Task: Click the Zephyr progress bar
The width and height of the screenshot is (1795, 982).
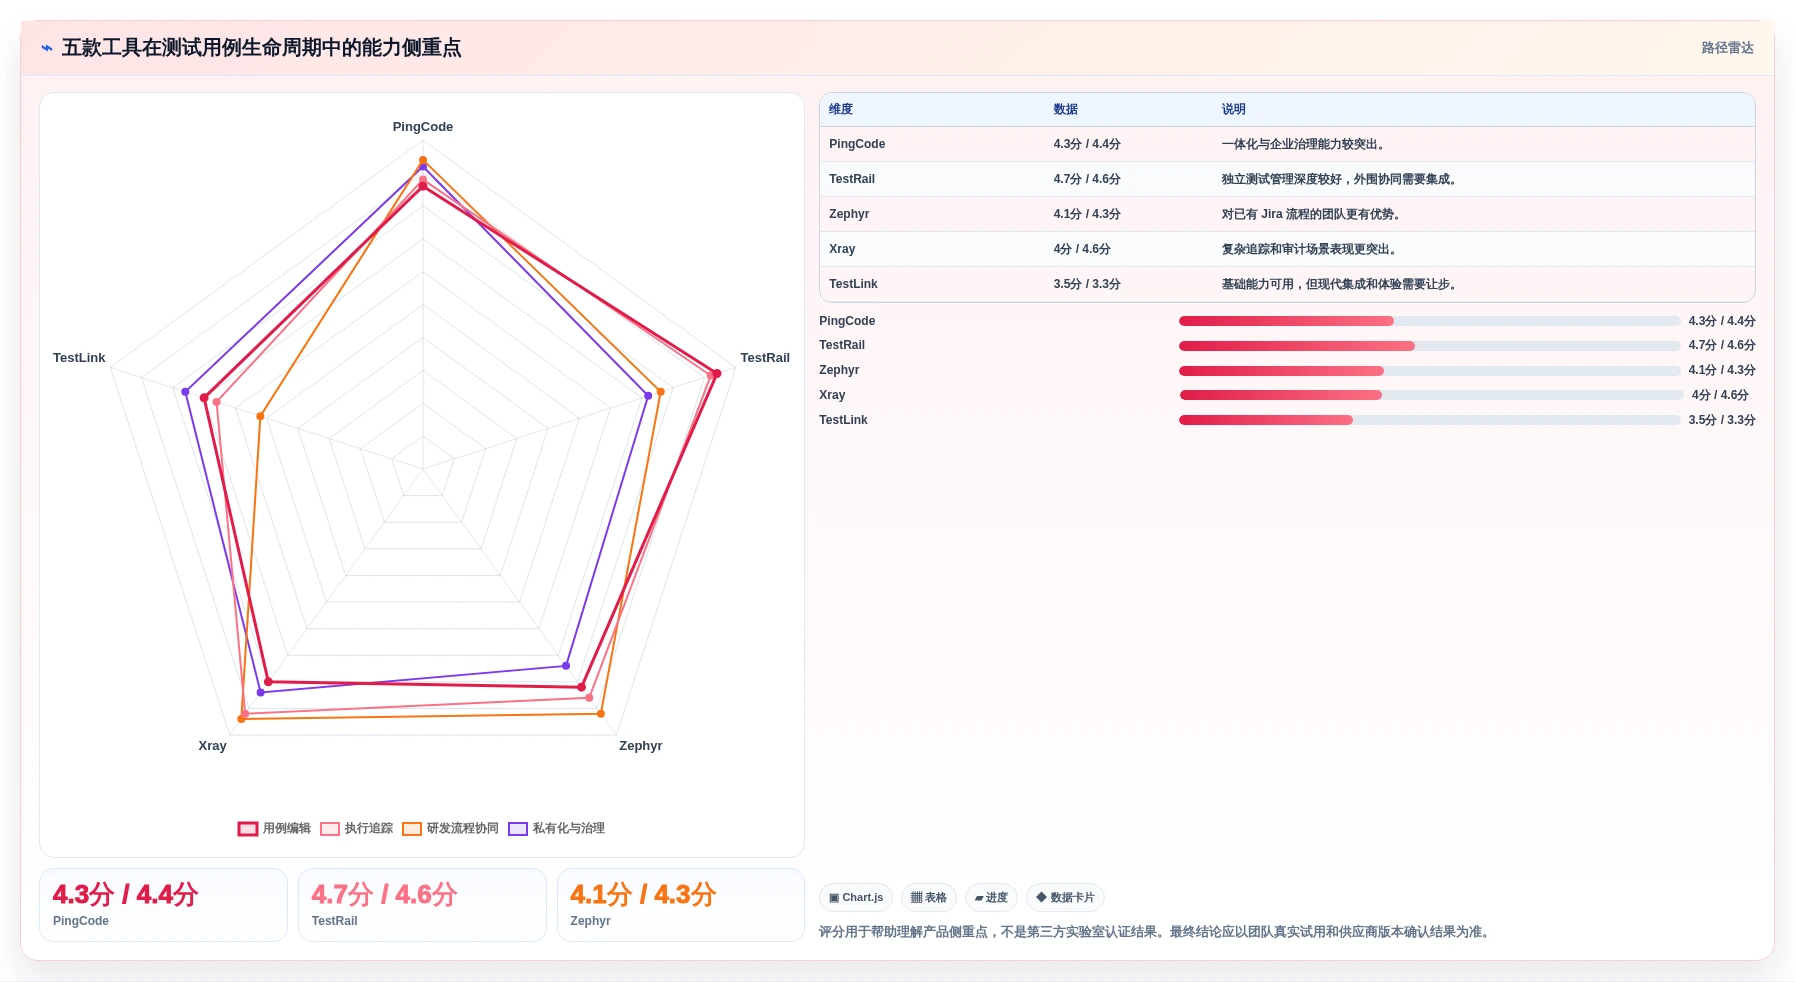Action: click(1429, 371)
